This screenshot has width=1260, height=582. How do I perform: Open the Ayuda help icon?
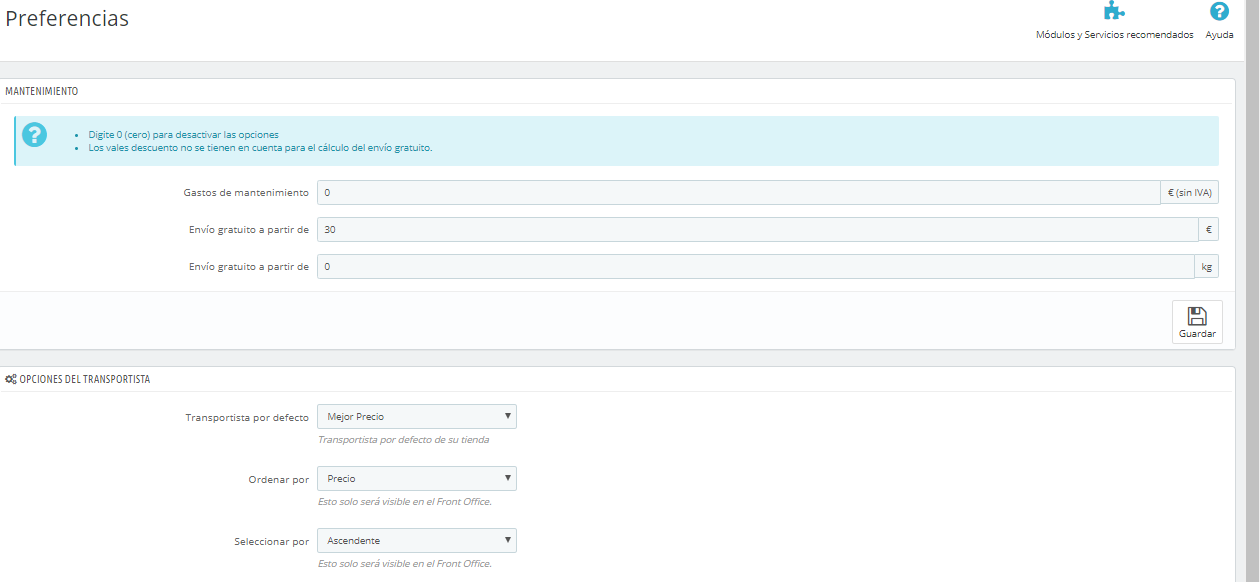pyautogui.click(x=1219, y=12)
